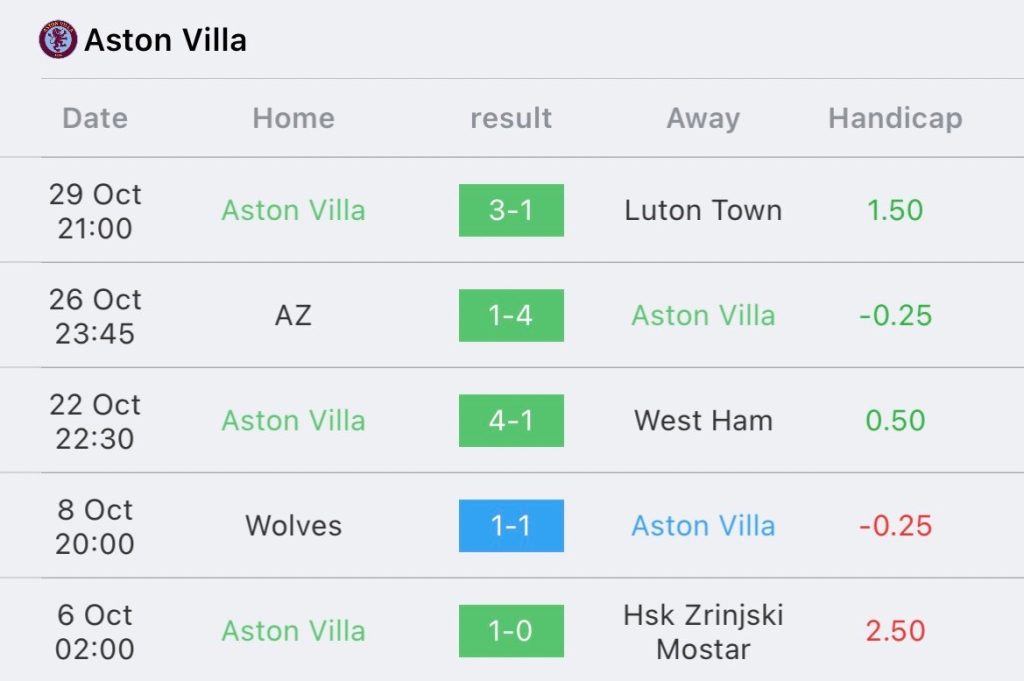The image size is (1024, 681).
Task: Select the AZ home team name
Action: [293, 315]
